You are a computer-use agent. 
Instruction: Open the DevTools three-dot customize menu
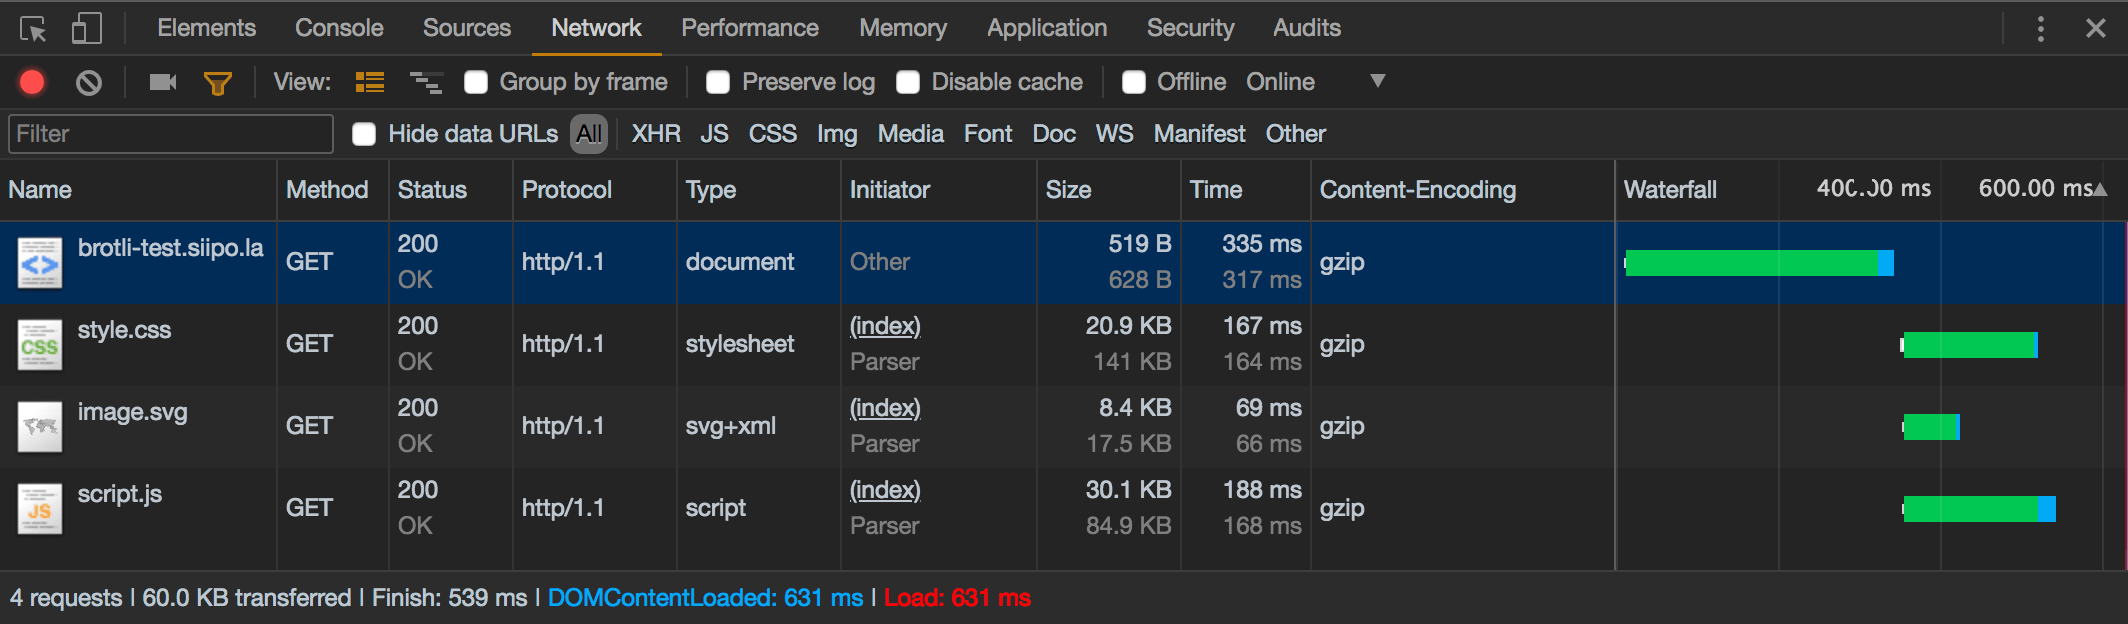coord(2040,29)
